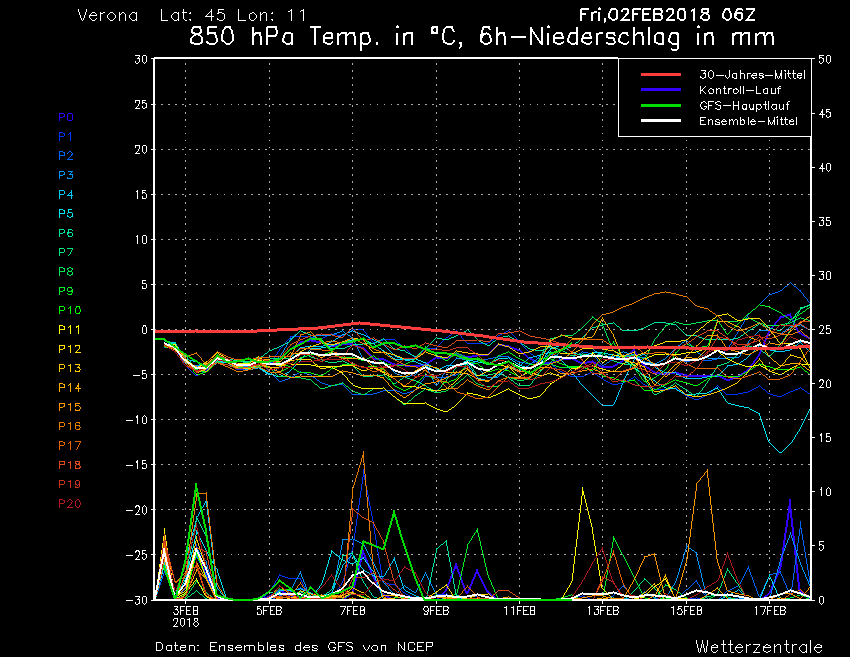Select the "Daten: Ensembles des GFS von NCEP" caption

pos(294,647)
